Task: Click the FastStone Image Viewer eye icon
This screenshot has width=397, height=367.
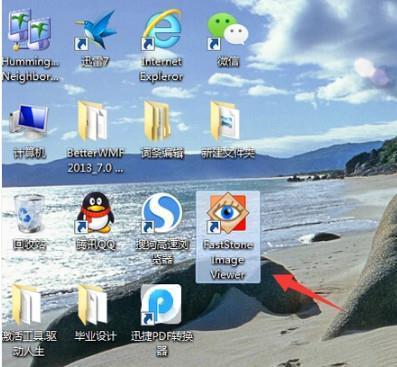Action: click(227, 213)
